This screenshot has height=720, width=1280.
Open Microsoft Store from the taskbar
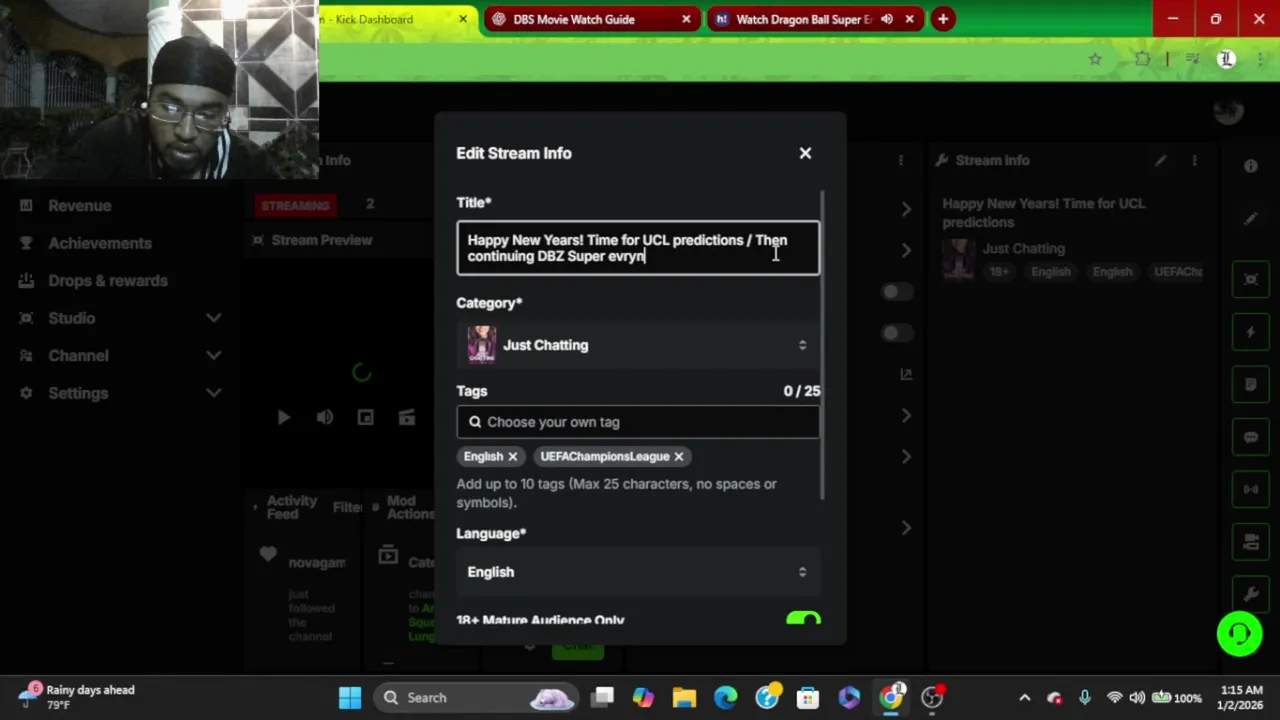pos(808,697)
